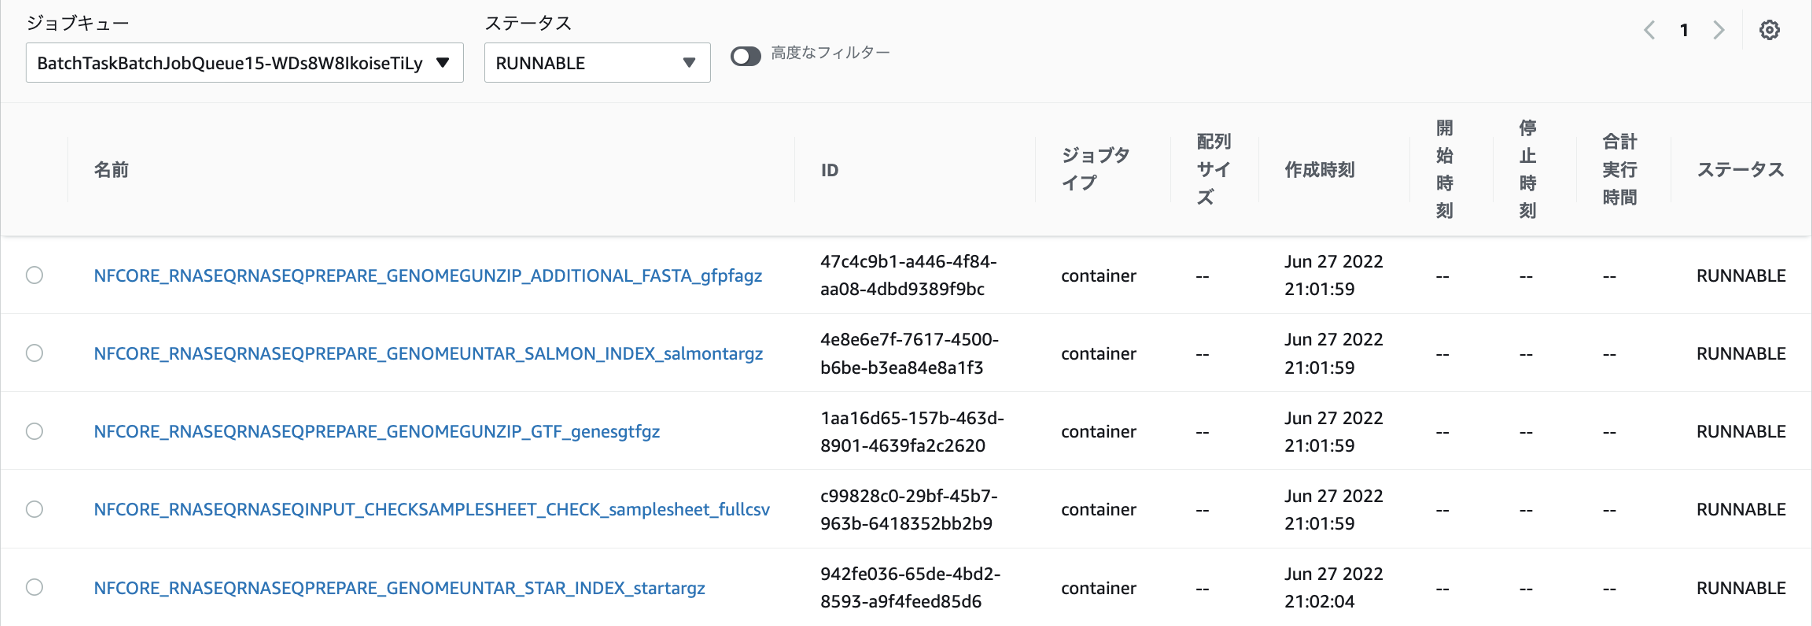This screenshot has height=626, width=1812.
Task: Click RUNNABLE status in SALMON_INDEX row
Action: click(1741, 353)
